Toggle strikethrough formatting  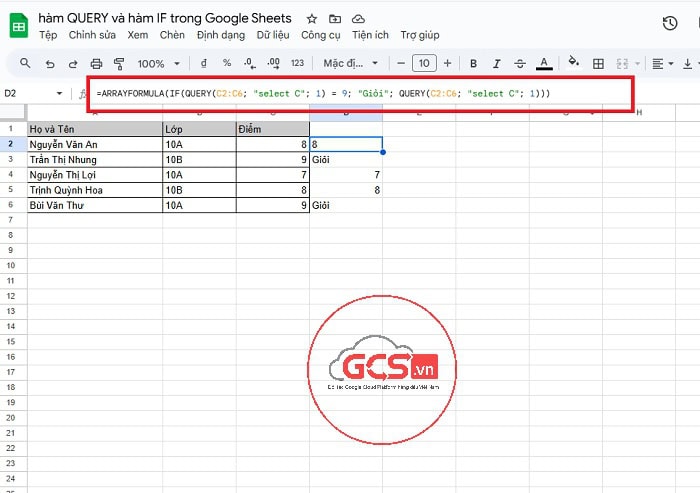[519, 64]
